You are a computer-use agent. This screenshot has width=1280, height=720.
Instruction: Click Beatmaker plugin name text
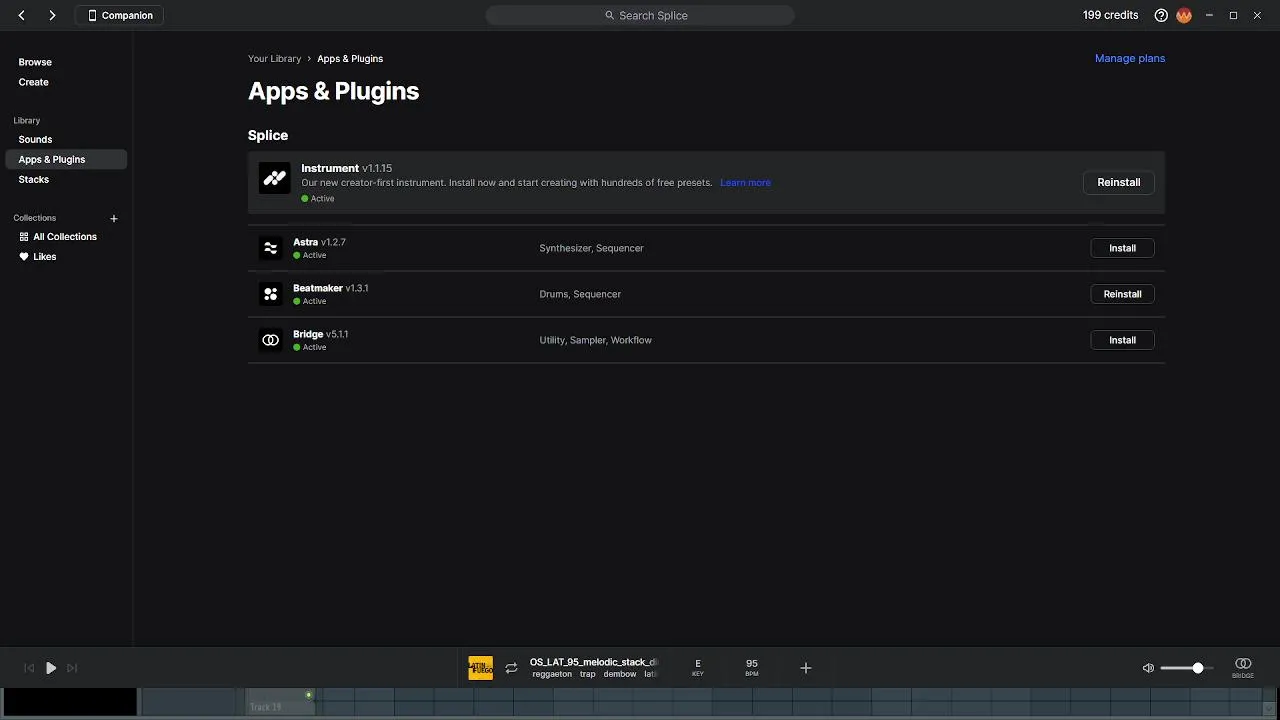[x=318, y=288]
